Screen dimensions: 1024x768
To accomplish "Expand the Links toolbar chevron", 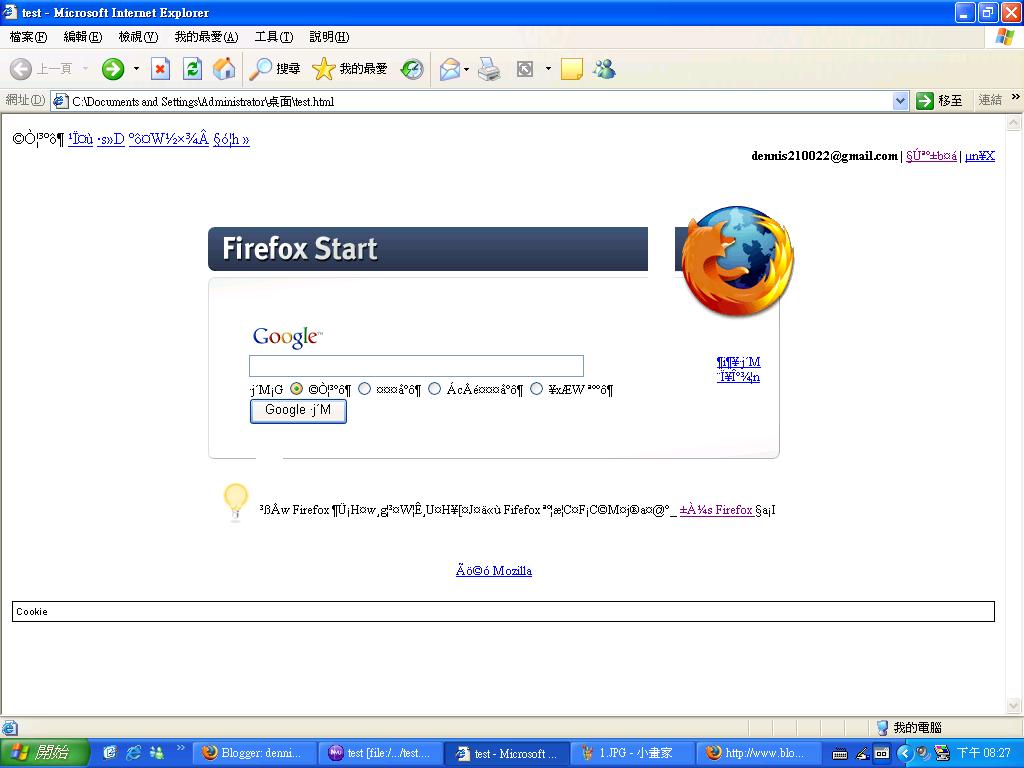I will [x=1016, y=97].
